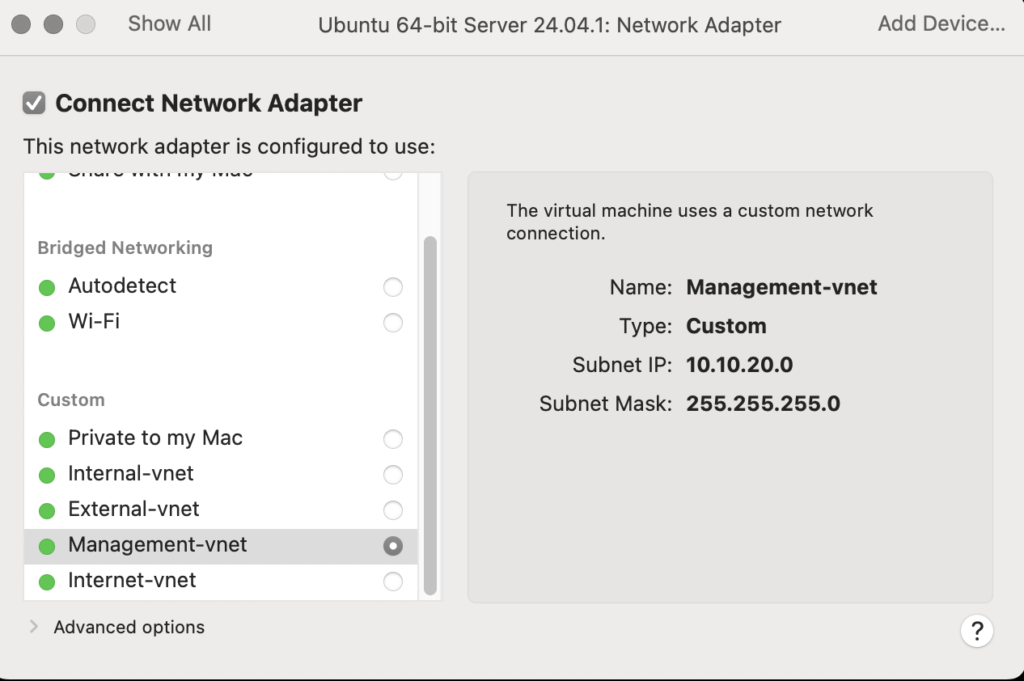Click the green dot next to Management-vnet
1024x681 pixels.
[47, 546]
